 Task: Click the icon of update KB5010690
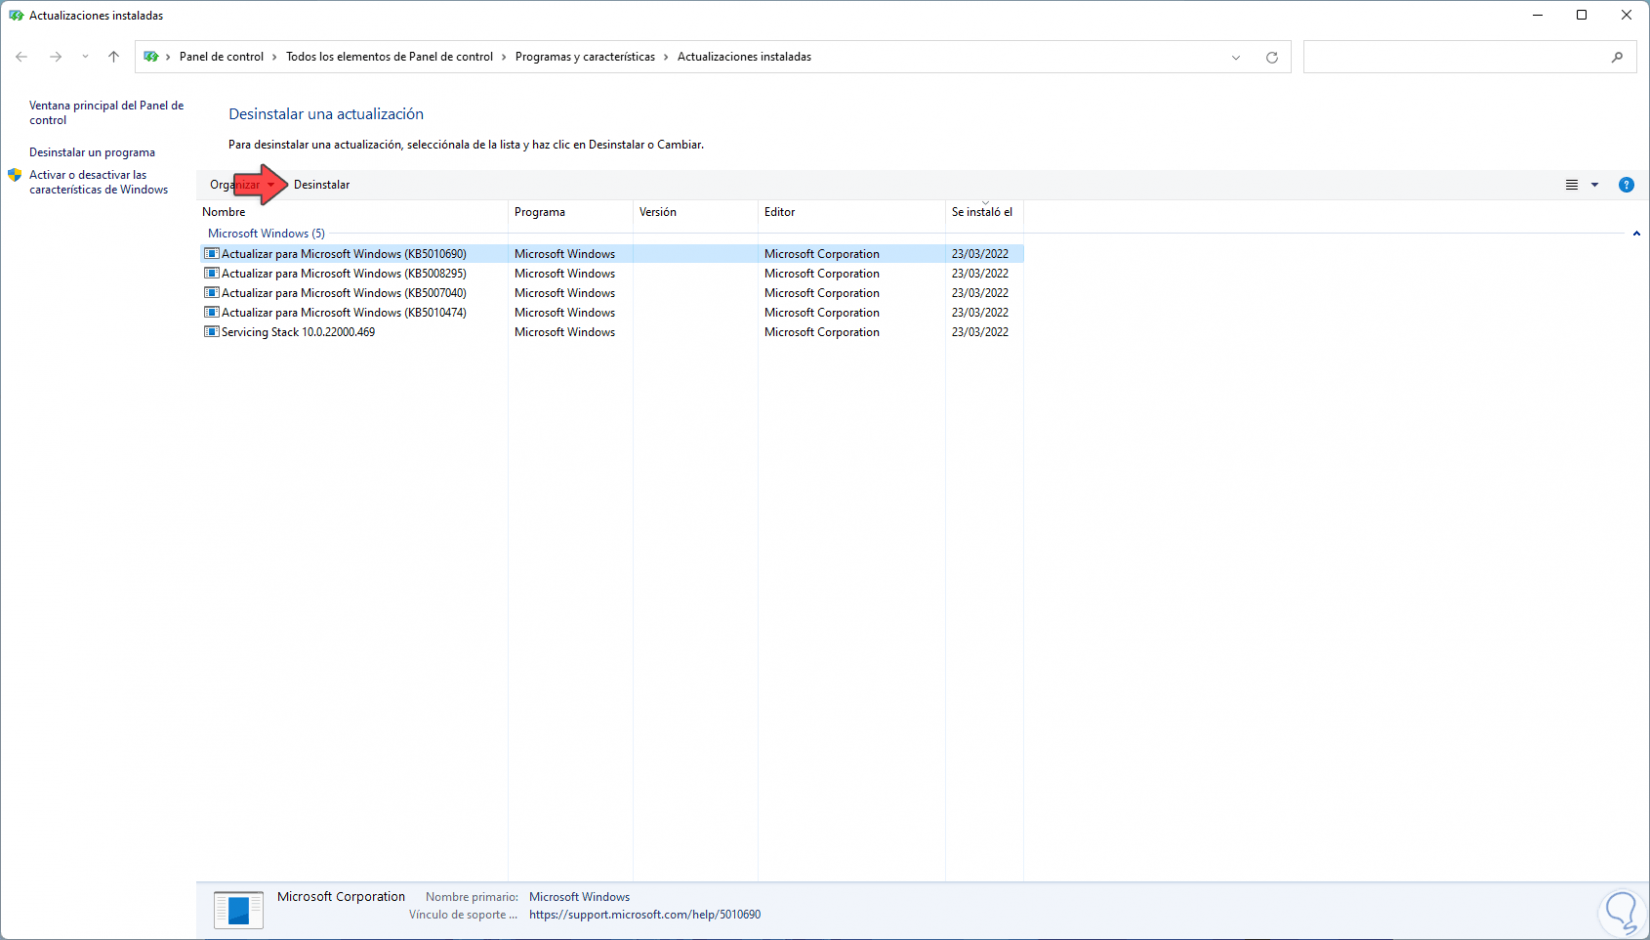[211, 254]
